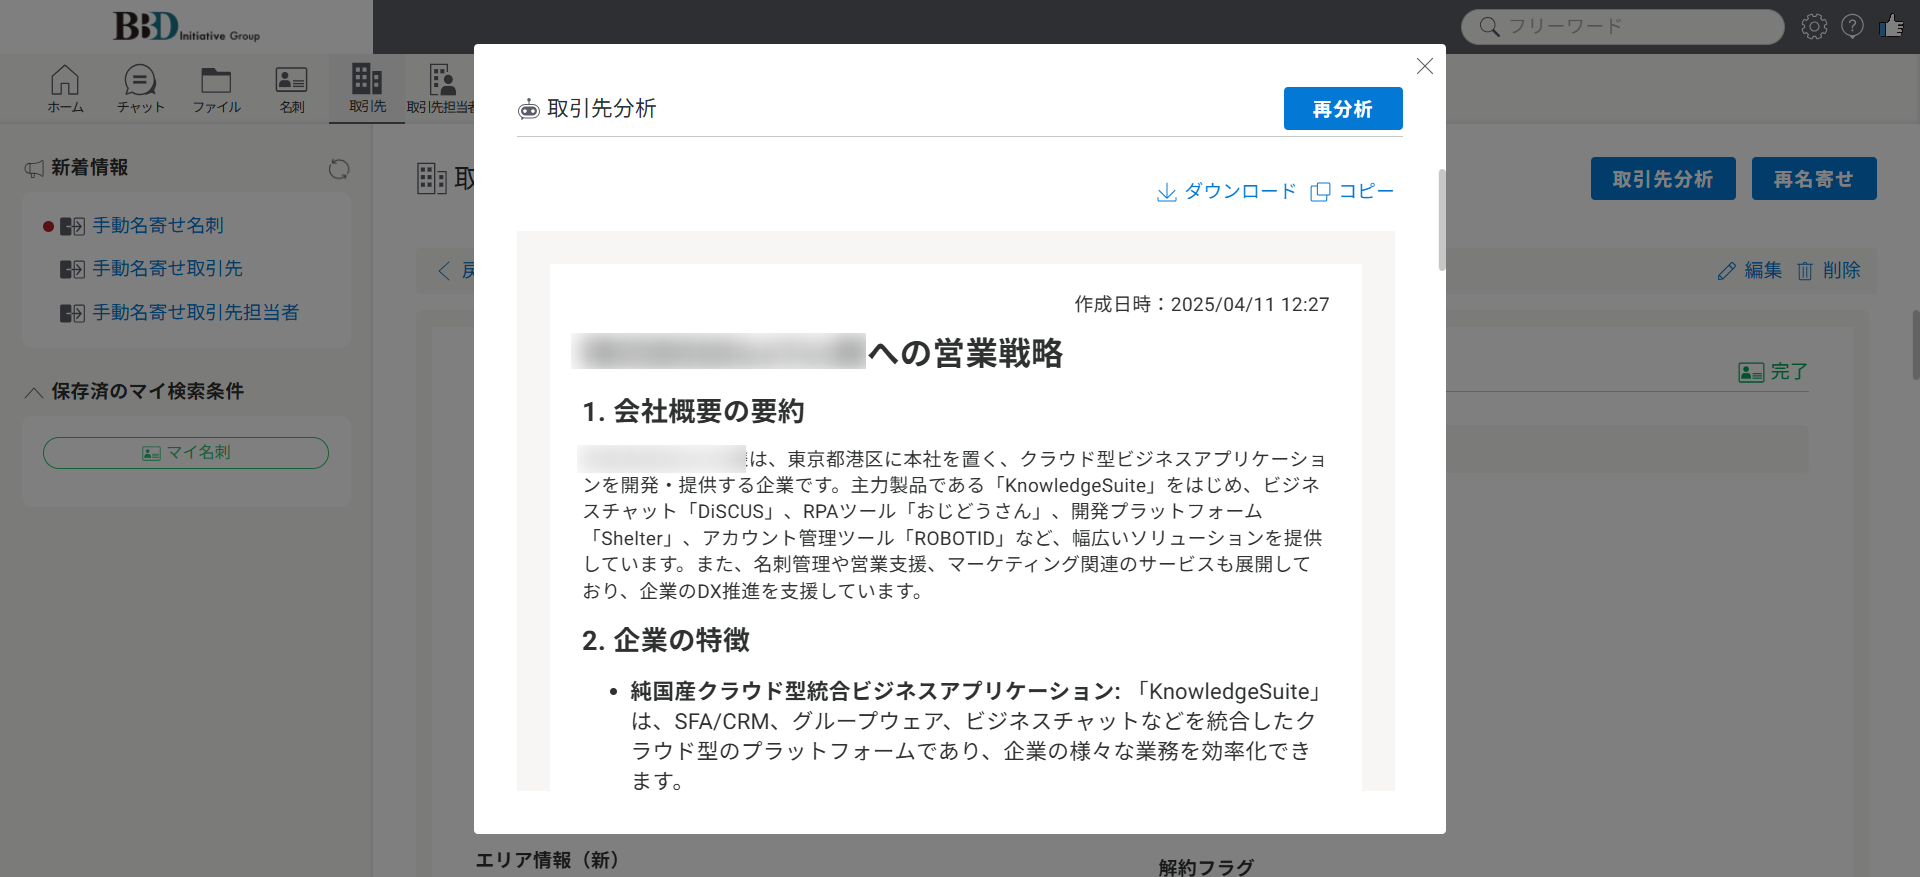Viewport: 1920px width, 877px height.
Task: Open the ホーム home icon
Action: pos(65,89)
